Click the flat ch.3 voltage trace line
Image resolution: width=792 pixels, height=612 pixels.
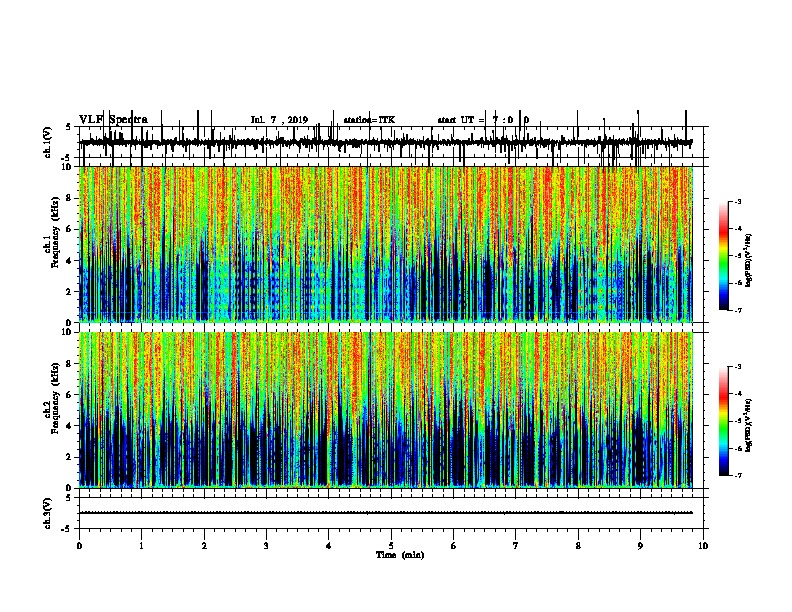tap(385, 513)
